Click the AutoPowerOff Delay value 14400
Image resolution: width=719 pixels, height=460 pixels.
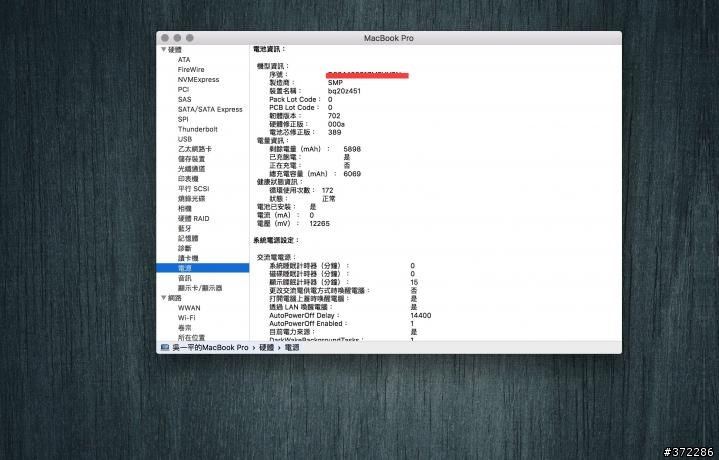click(421, 316)
